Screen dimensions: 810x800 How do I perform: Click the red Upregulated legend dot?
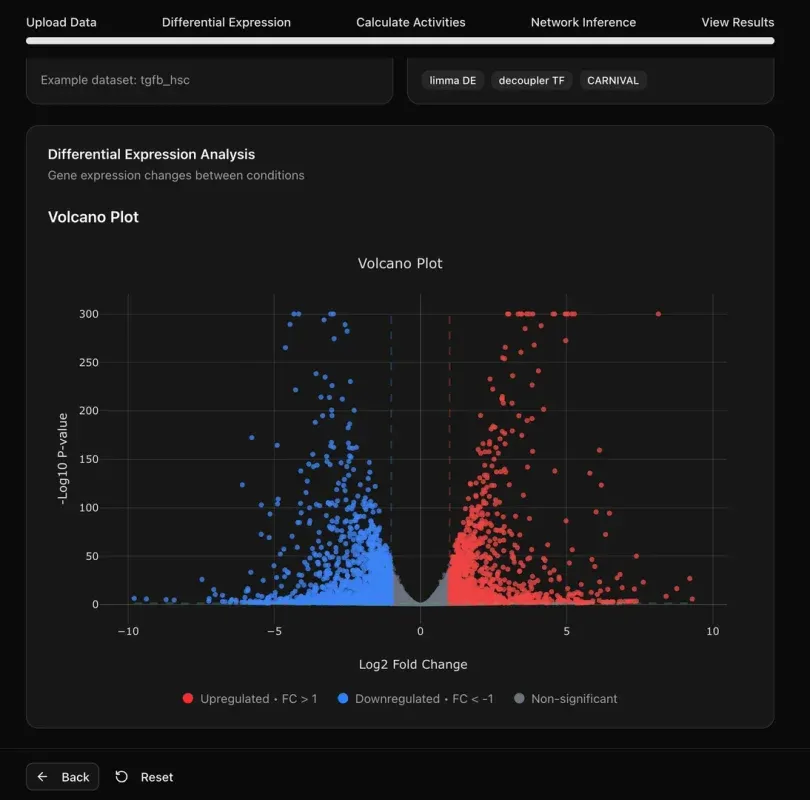point(186,698)
